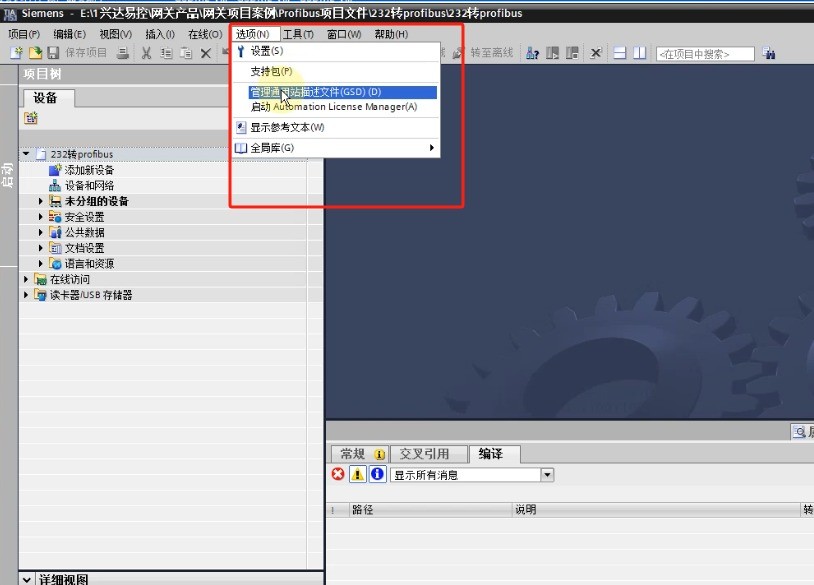Click the 启动 vertical side tab
814x585 pixels.
7,175
